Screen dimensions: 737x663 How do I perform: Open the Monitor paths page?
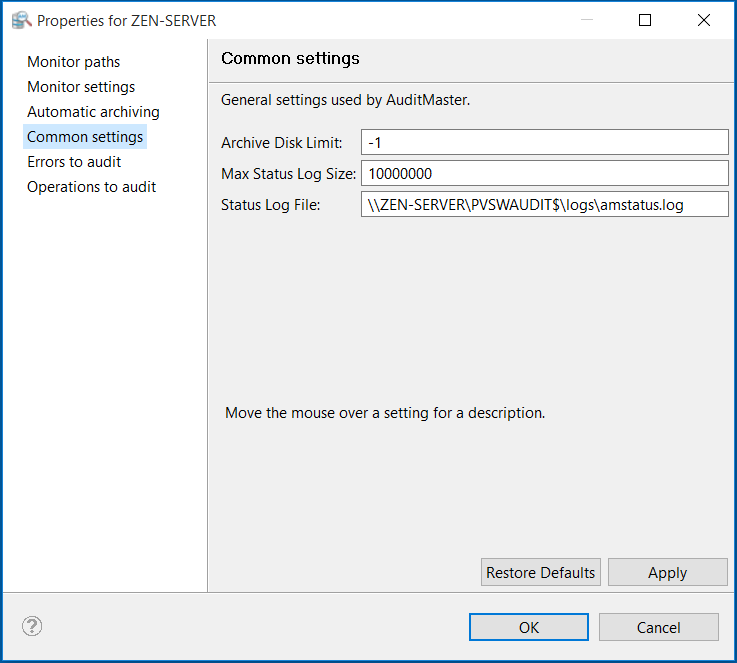click(x=73, y=62)
